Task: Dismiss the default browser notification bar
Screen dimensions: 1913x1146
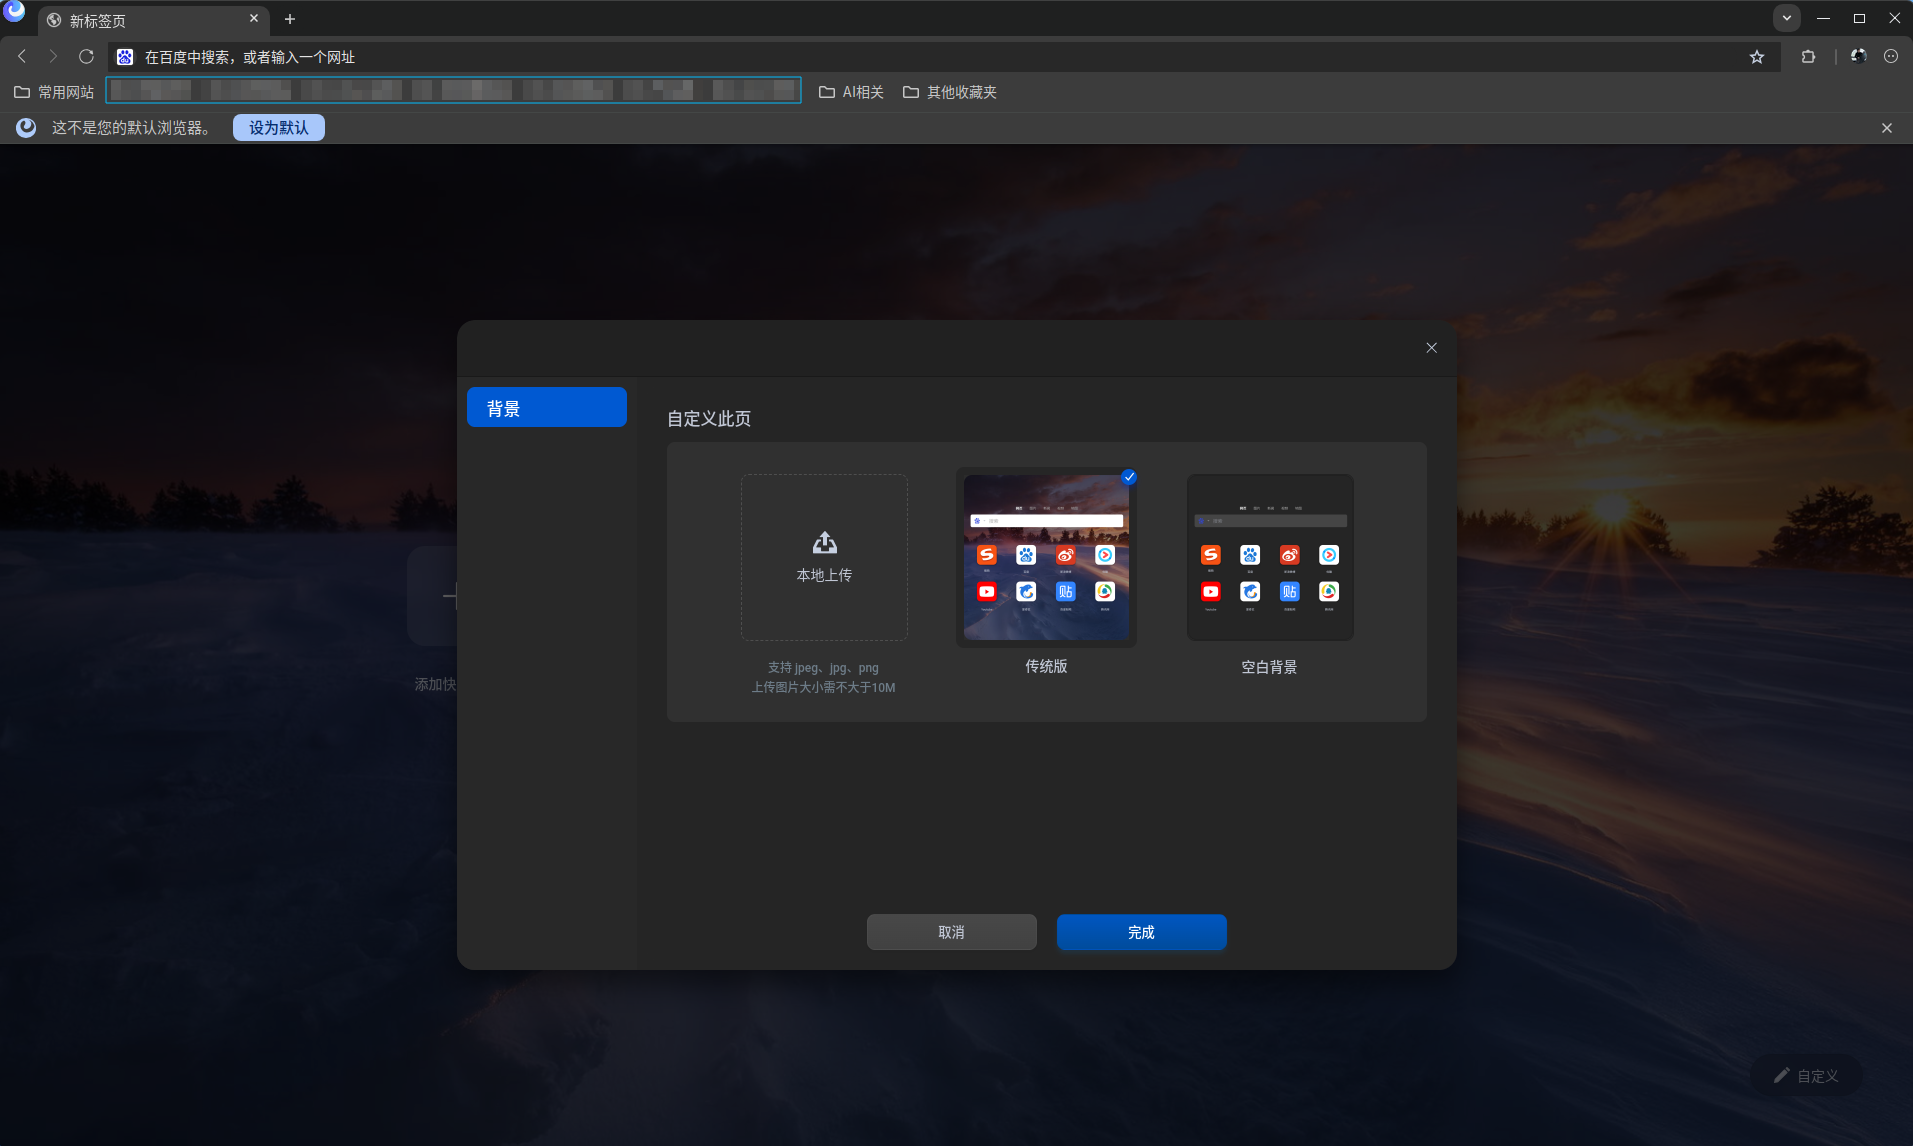Action: point(1887,128)
